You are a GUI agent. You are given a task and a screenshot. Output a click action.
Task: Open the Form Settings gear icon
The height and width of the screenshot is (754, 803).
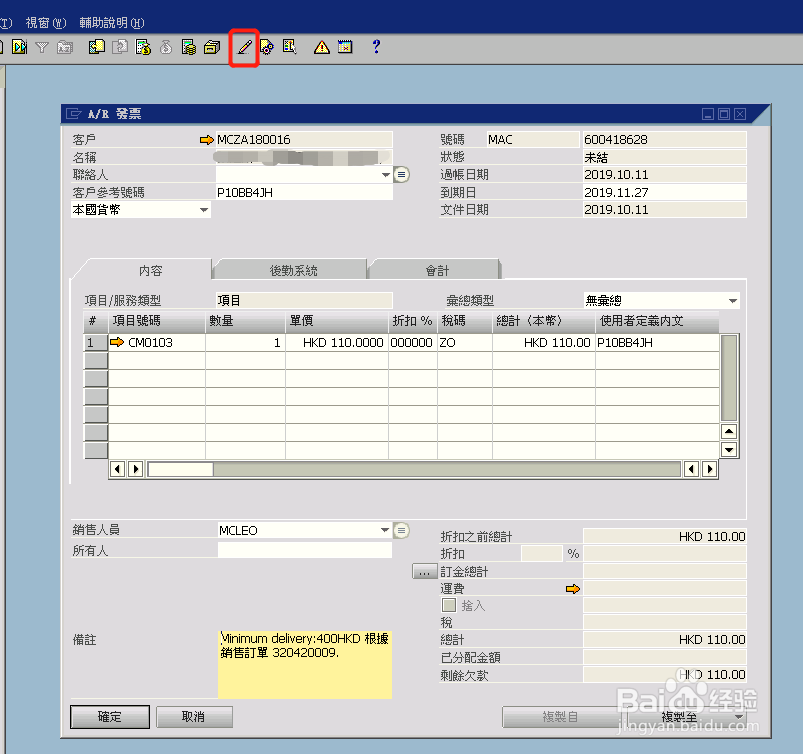tap(267, 47)
